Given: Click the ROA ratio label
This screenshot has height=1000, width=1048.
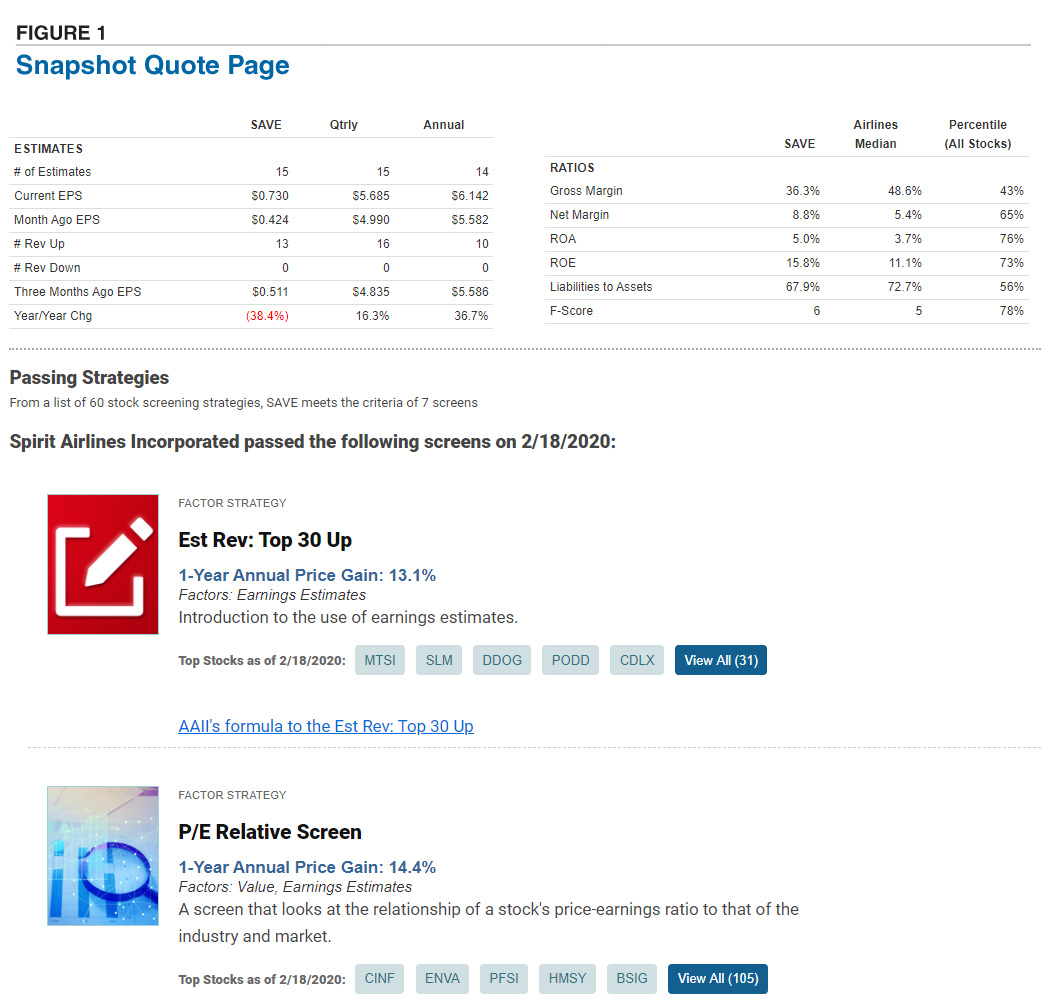Looking at the screenshot, I should (x=563, y=239).
